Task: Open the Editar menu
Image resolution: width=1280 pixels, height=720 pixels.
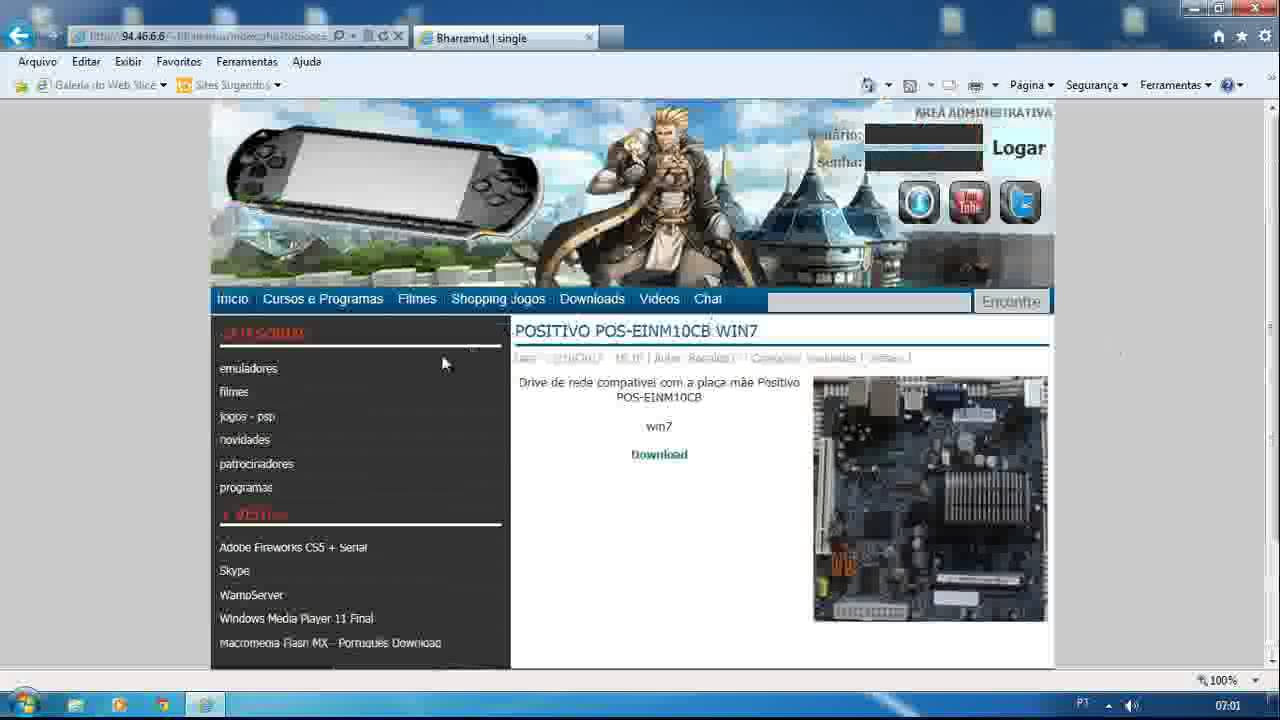Action: point(86,61)
